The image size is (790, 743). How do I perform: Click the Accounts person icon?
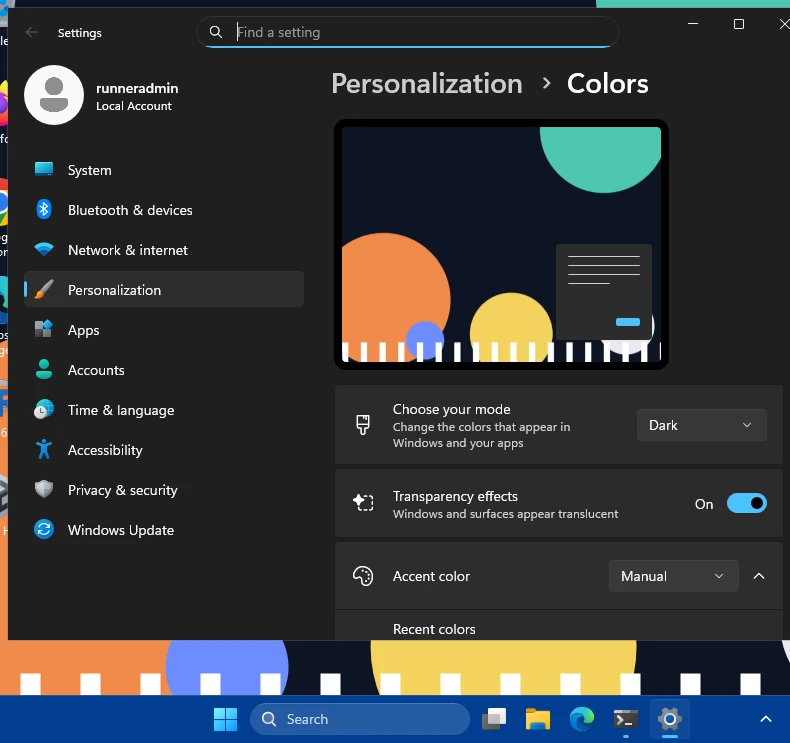point(44,369)
